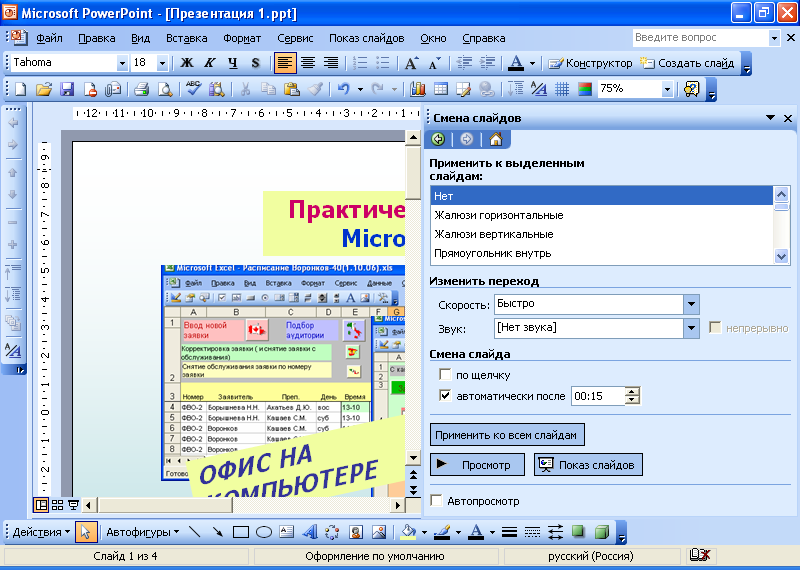Viewport: 800px width, 570px height.
Task: Switch to slide sorter view
Action: (58, 505)
